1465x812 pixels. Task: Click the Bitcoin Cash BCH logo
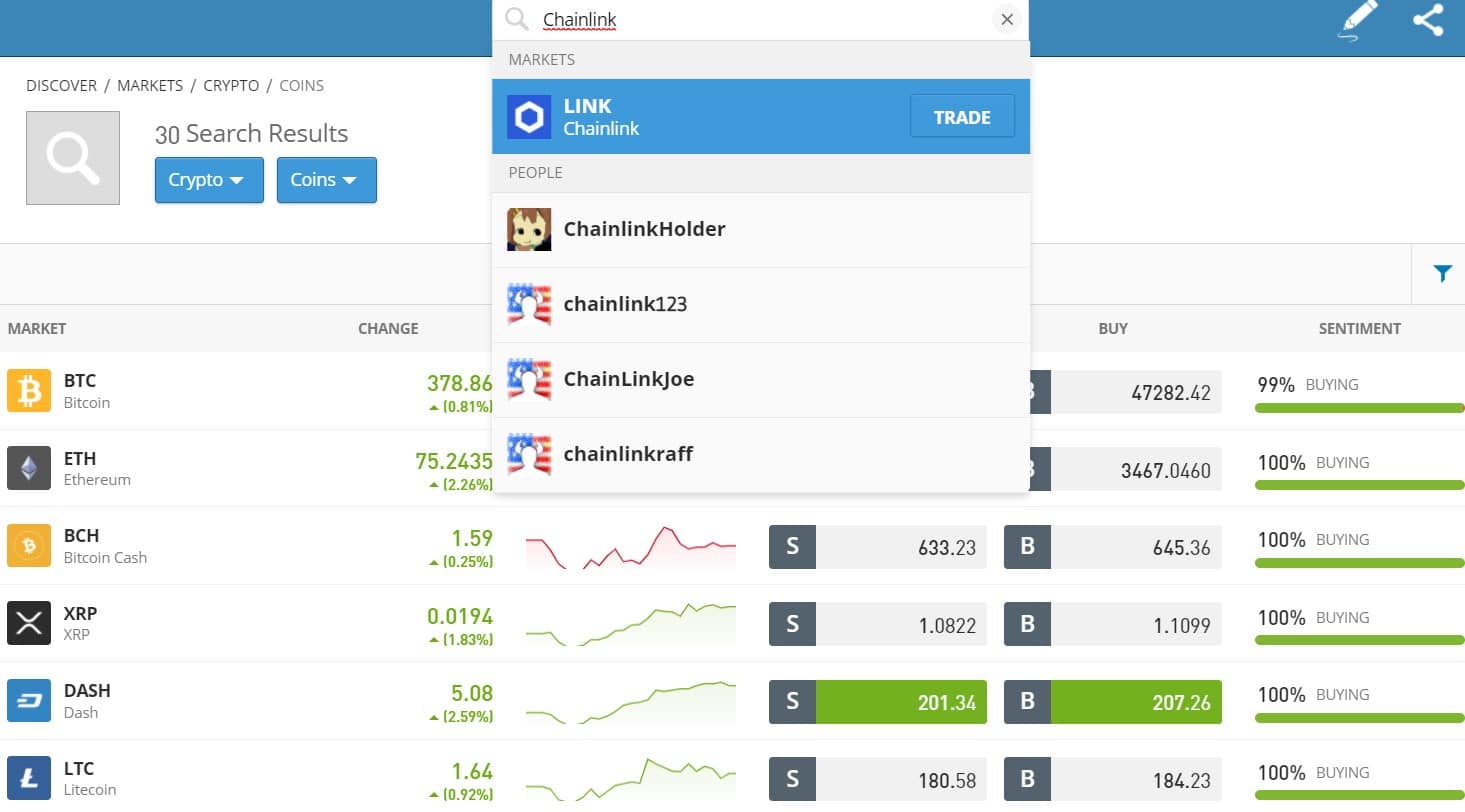point(29,545)
